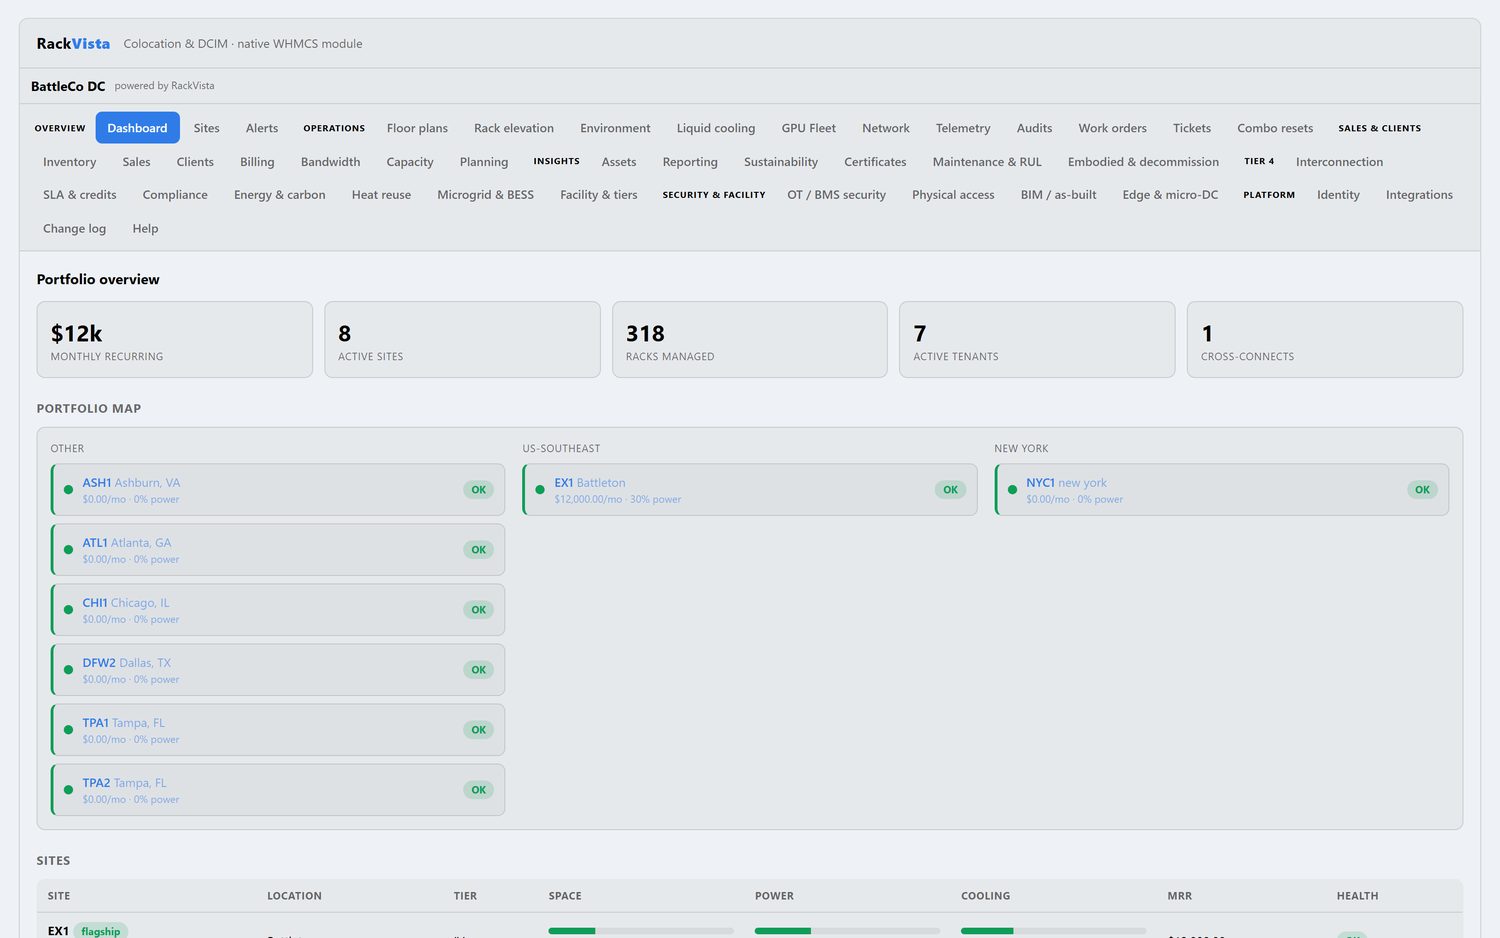
Task: Go to Physical access
Action: point(953,195)
